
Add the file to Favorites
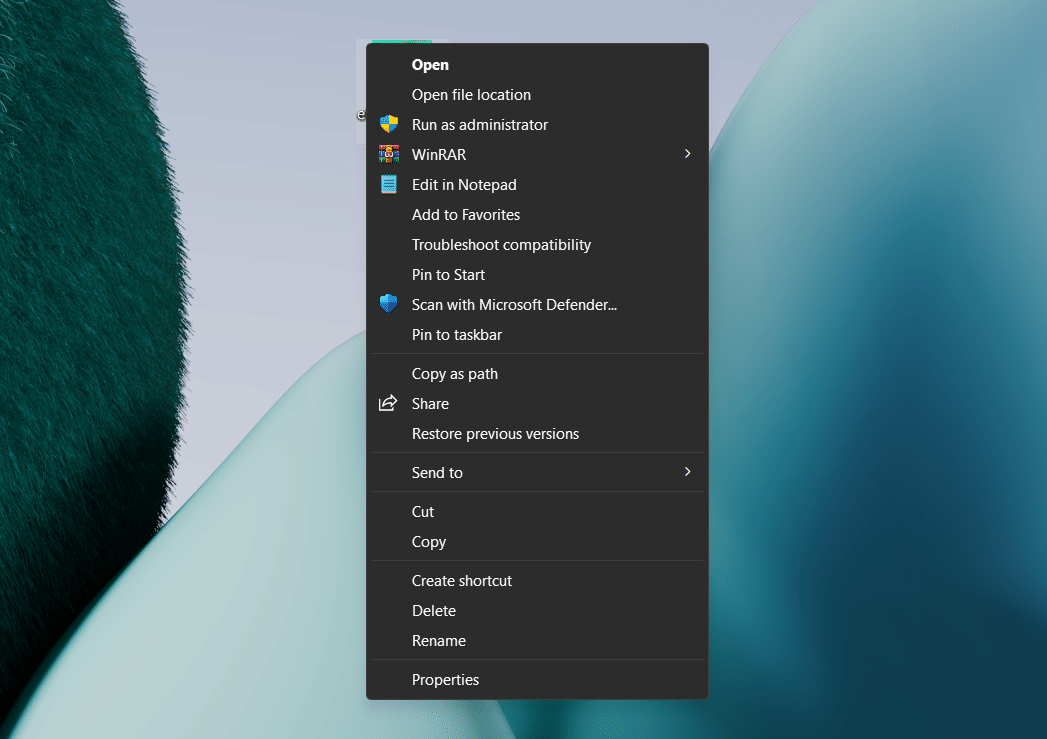tap(466, 214)
